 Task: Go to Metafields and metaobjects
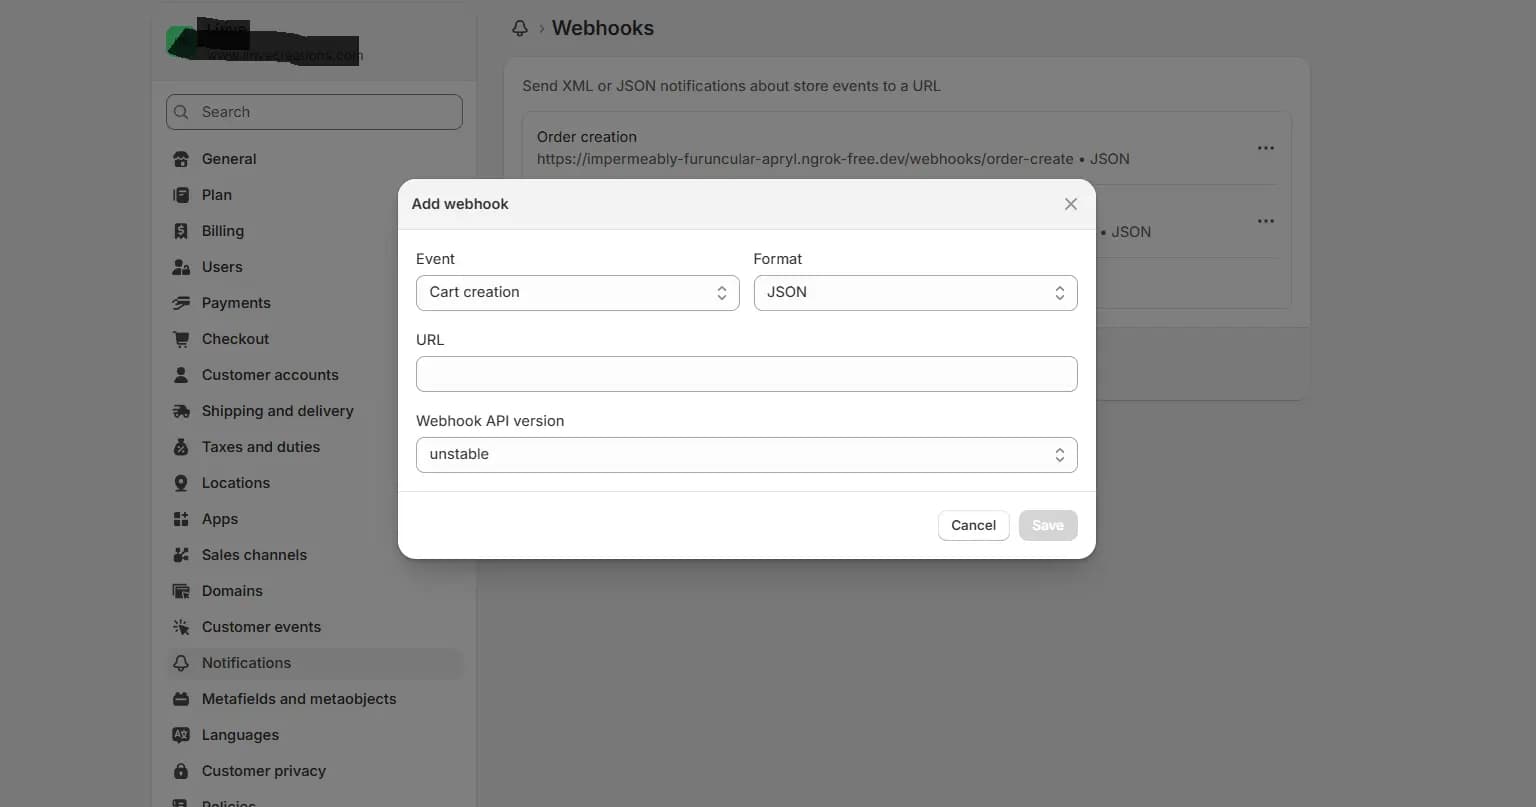298,699
